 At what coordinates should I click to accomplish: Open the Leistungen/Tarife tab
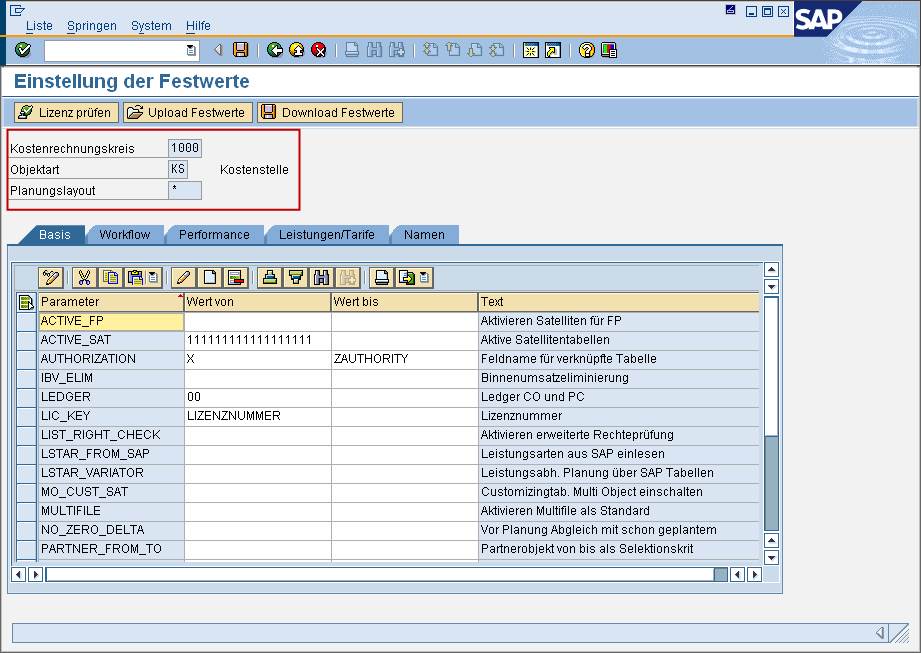(326, 235)
